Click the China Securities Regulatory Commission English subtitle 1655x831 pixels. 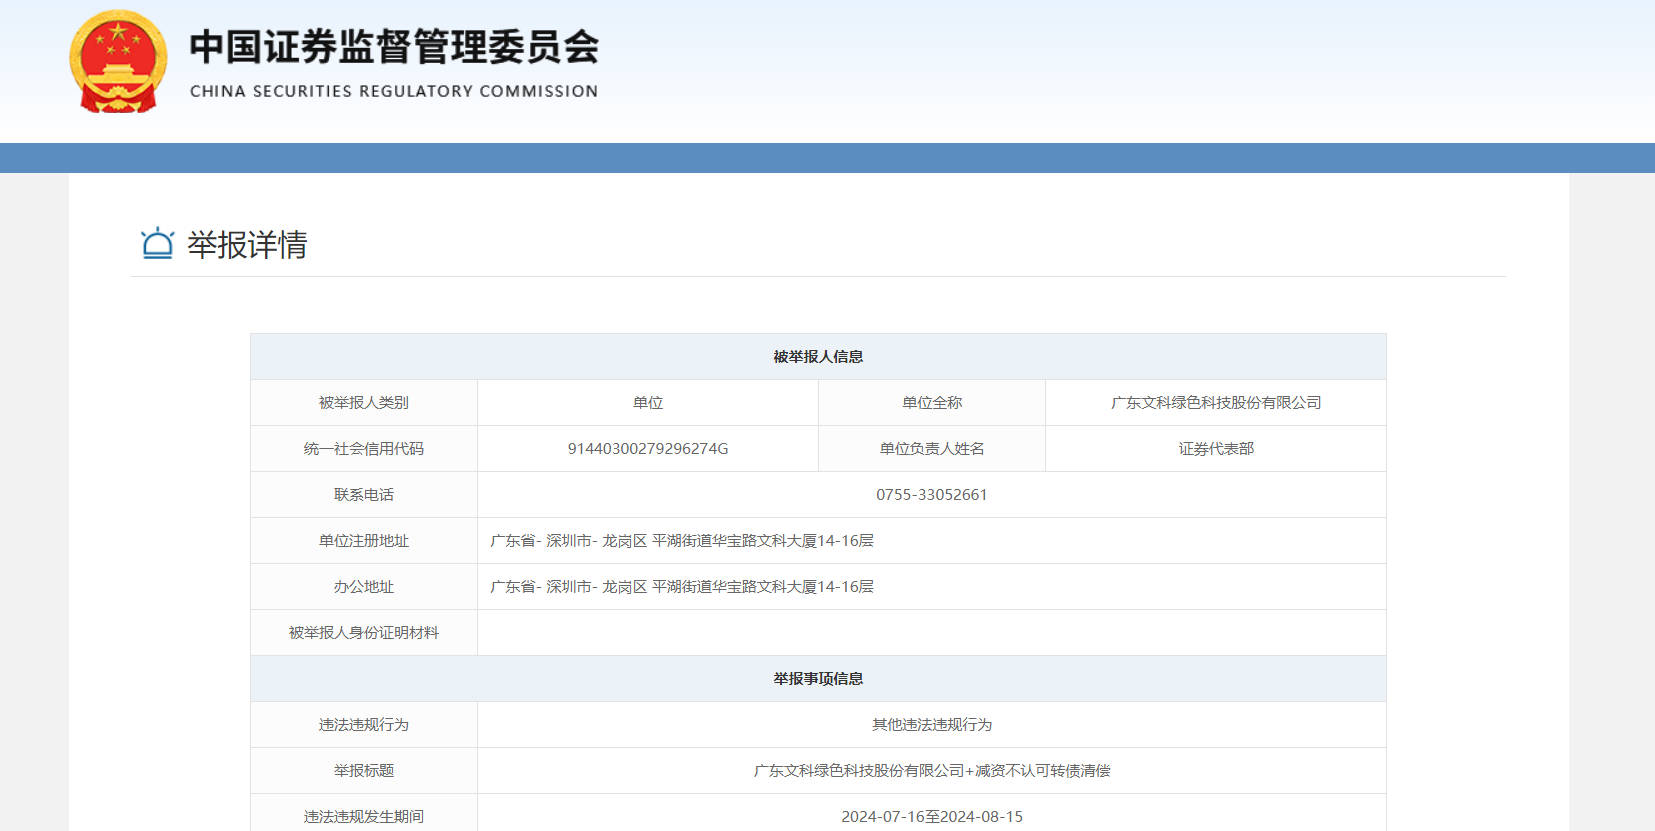click(x=394, y=91)
